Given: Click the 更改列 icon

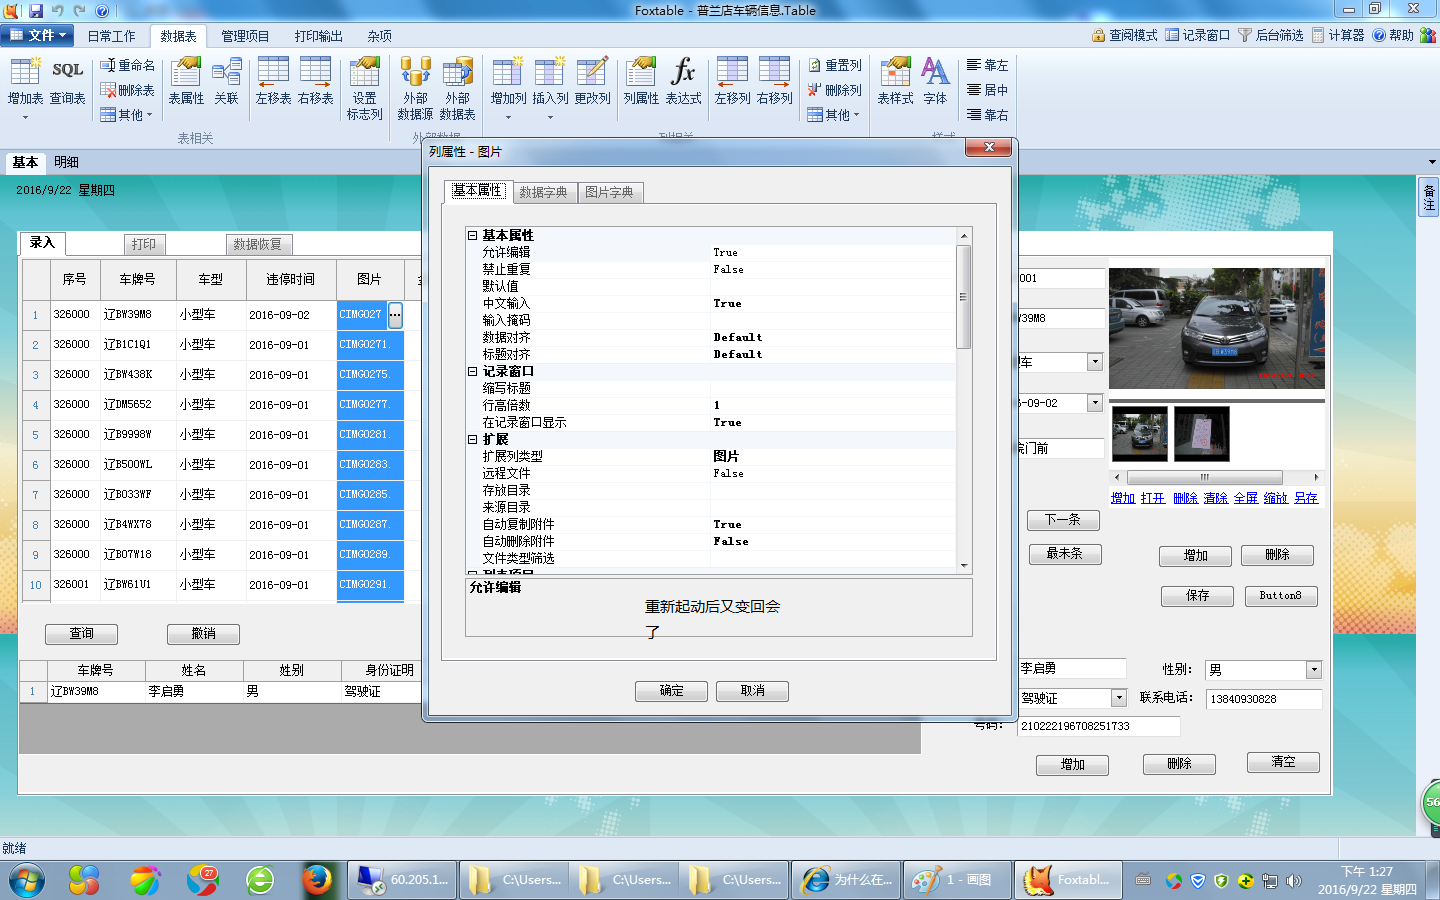Looking at the screenshot, I should [592, 82].
